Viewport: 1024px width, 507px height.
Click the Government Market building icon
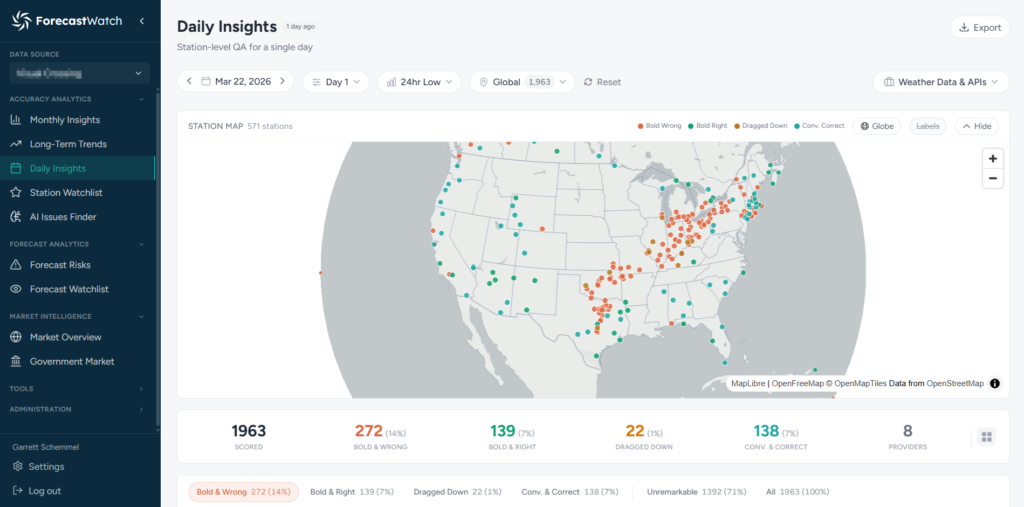click(x=16, y=362)
